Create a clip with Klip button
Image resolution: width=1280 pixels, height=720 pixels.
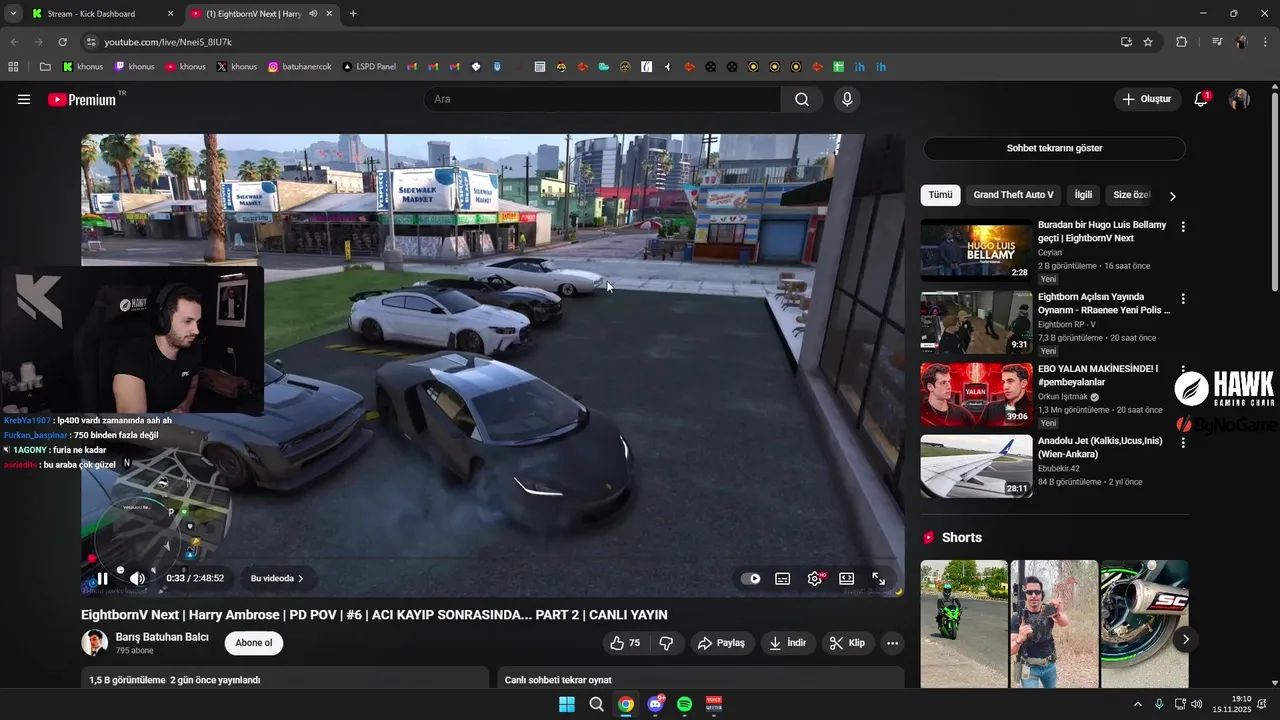848,643
